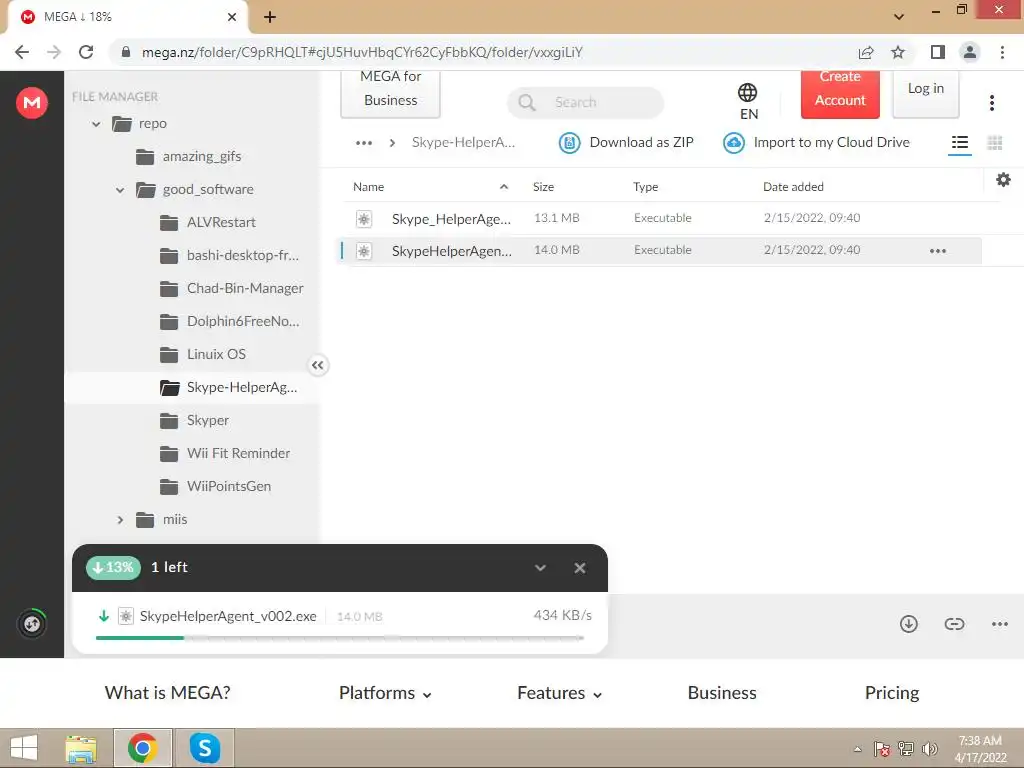Open the Chrome tab search chevron
Screen dimensions: 1024x768
[x=899, y=16]
